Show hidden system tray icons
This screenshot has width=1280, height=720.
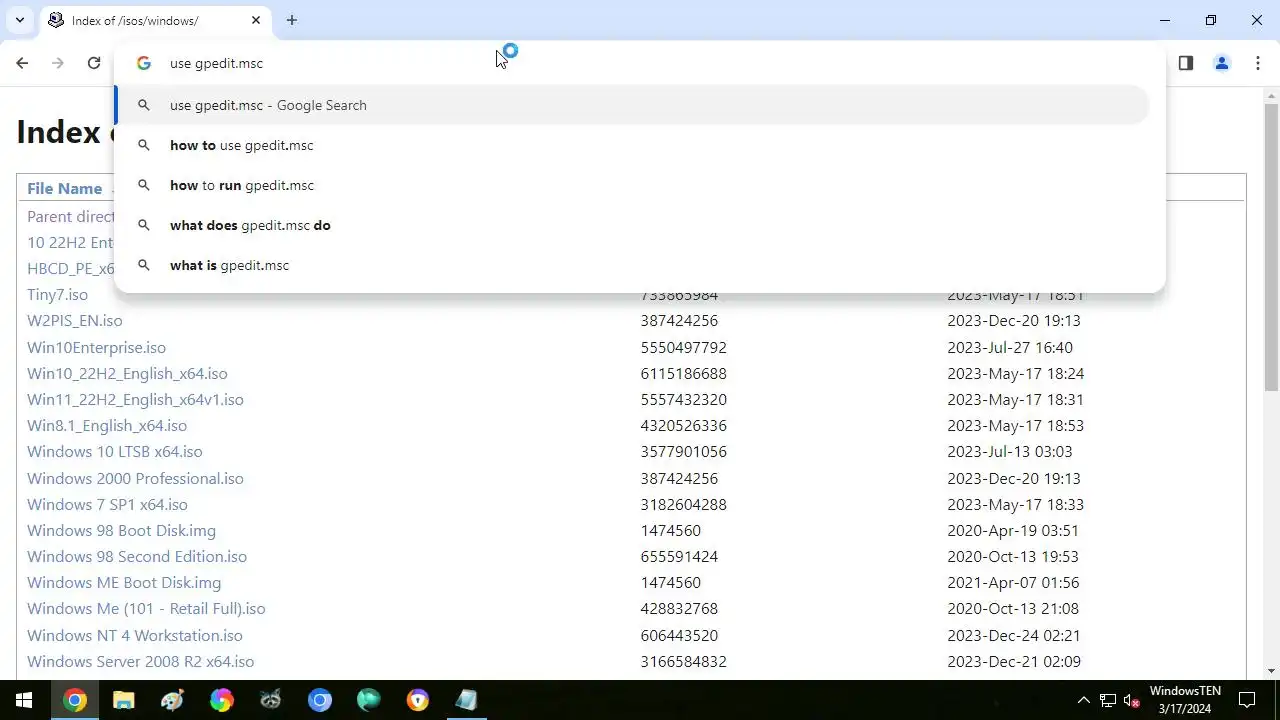pyautogui.click(x=1083, y=700)
